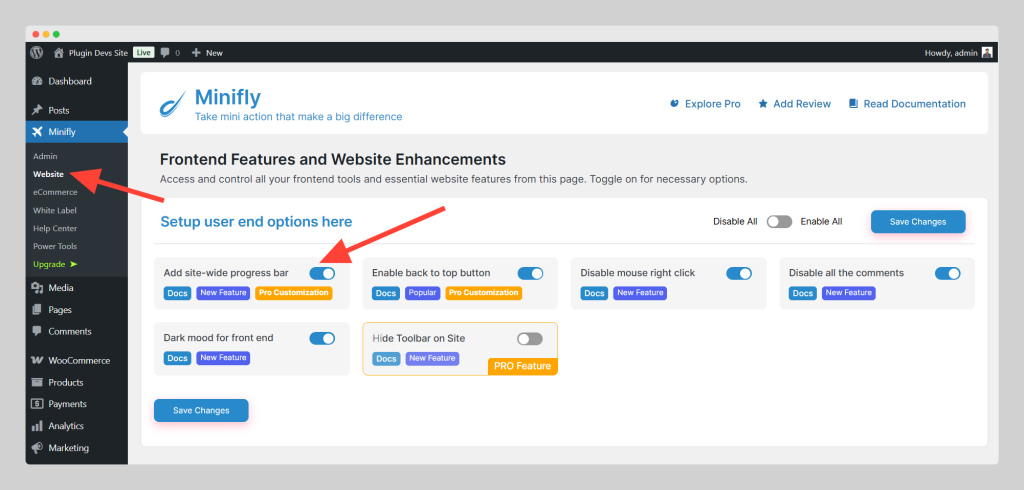Click the PRO Feature label

[522, 367]
